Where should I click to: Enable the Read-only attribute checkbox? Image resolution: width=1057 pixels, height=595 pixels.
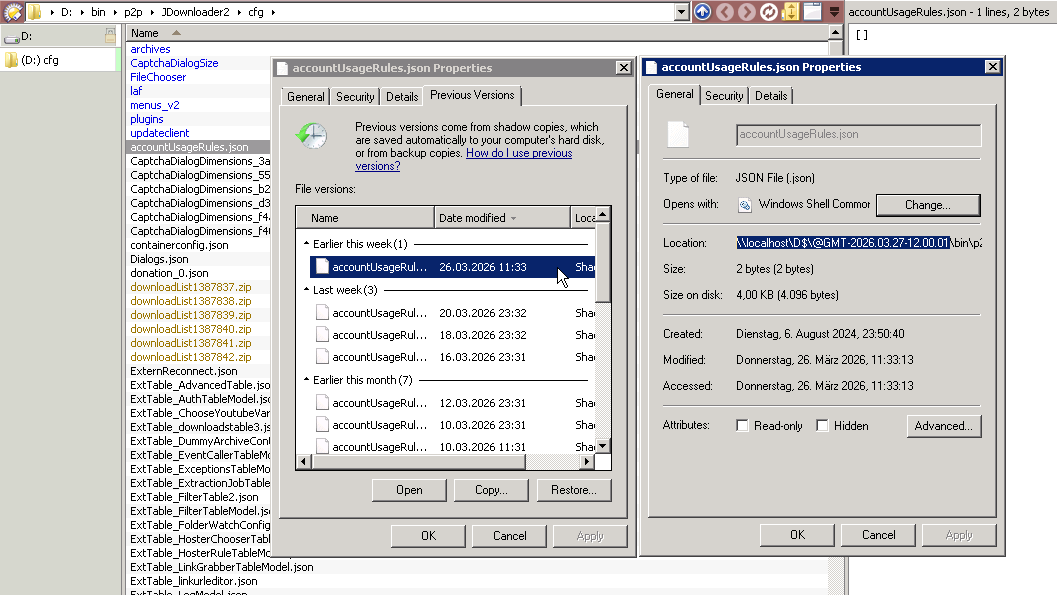tap(742, 426)
